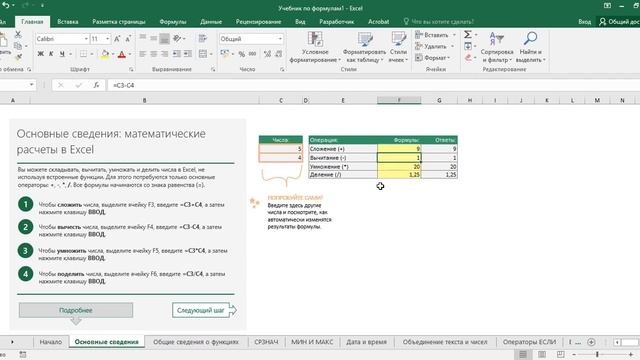640x360 pixels.
Task: Toggle bold Ж formatting
Action: tap(40, 54)
